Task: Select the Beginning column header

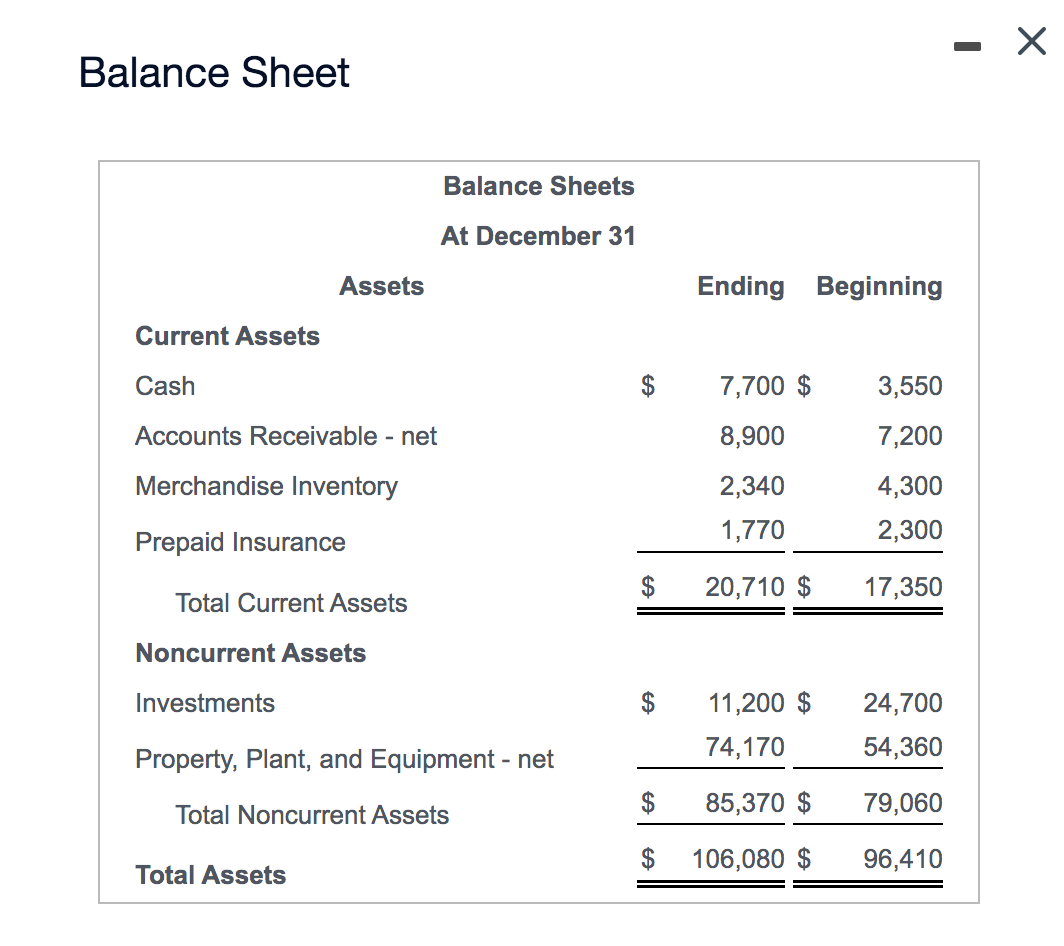Action: coord(879,286)
